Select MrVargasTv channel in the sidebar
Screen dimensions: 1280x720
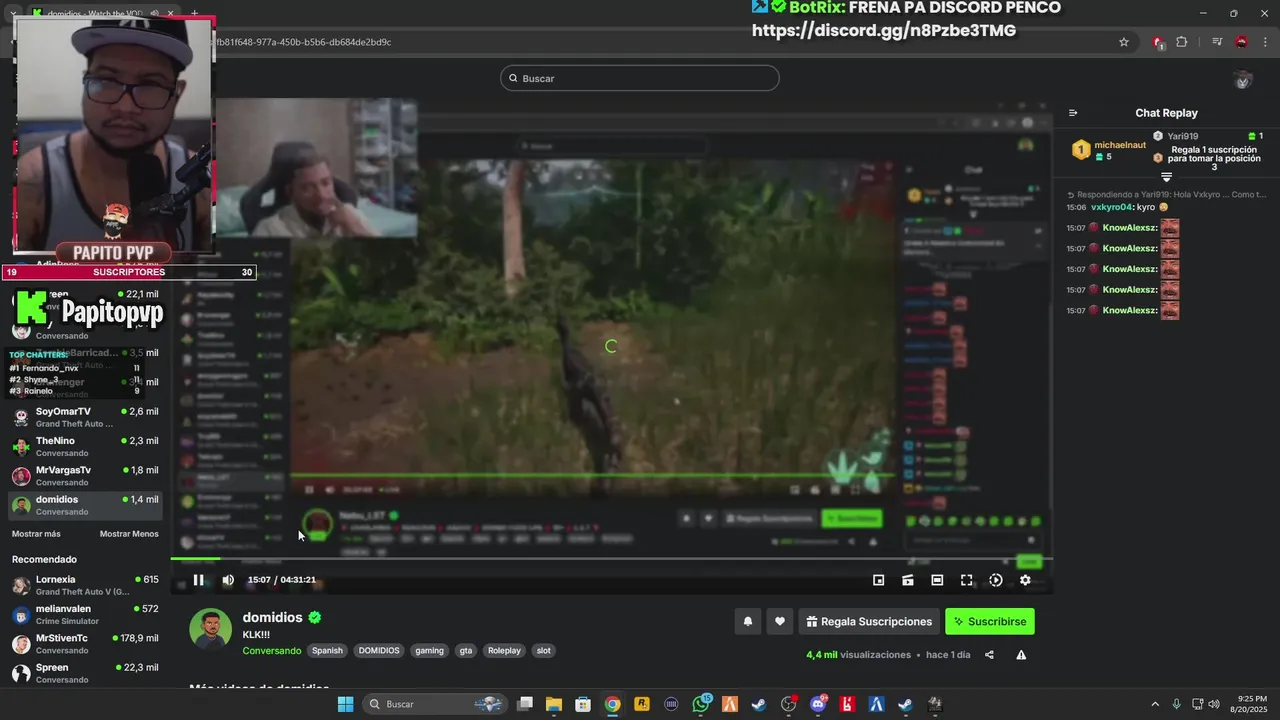pyautogui.click(x=84, y=475)
